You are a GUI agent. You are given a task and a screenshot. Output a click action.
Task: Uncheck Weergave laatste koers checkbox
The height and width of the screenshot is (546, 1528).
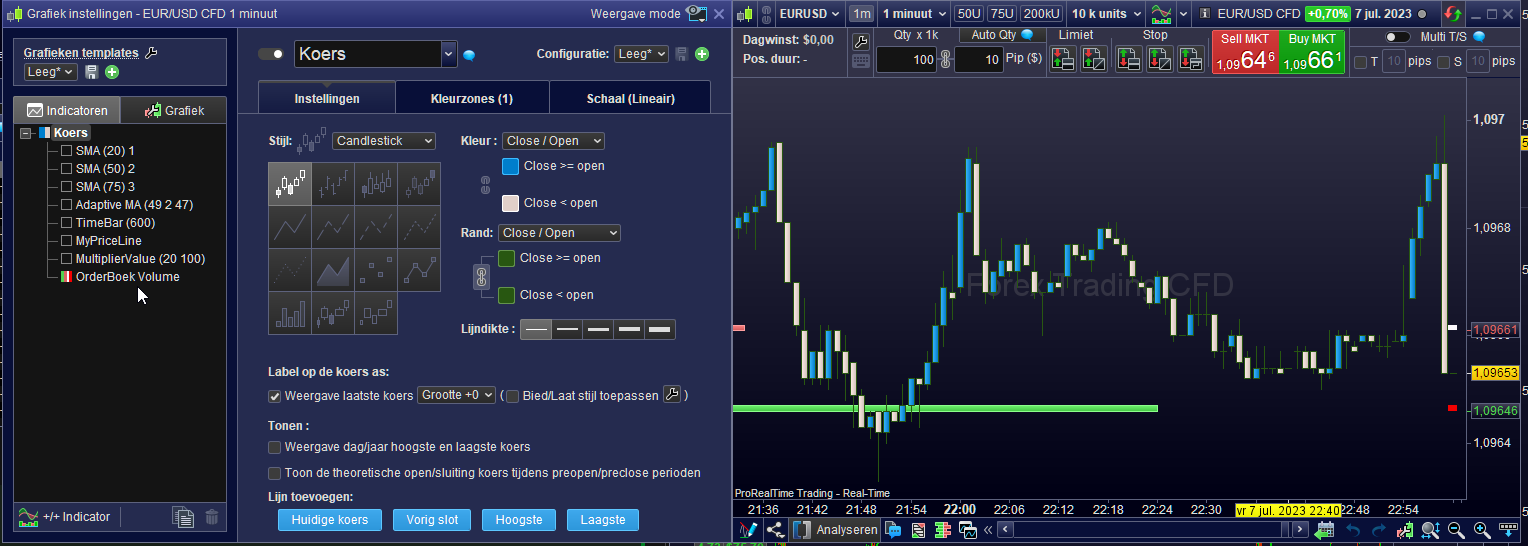[x=275, y=396]
